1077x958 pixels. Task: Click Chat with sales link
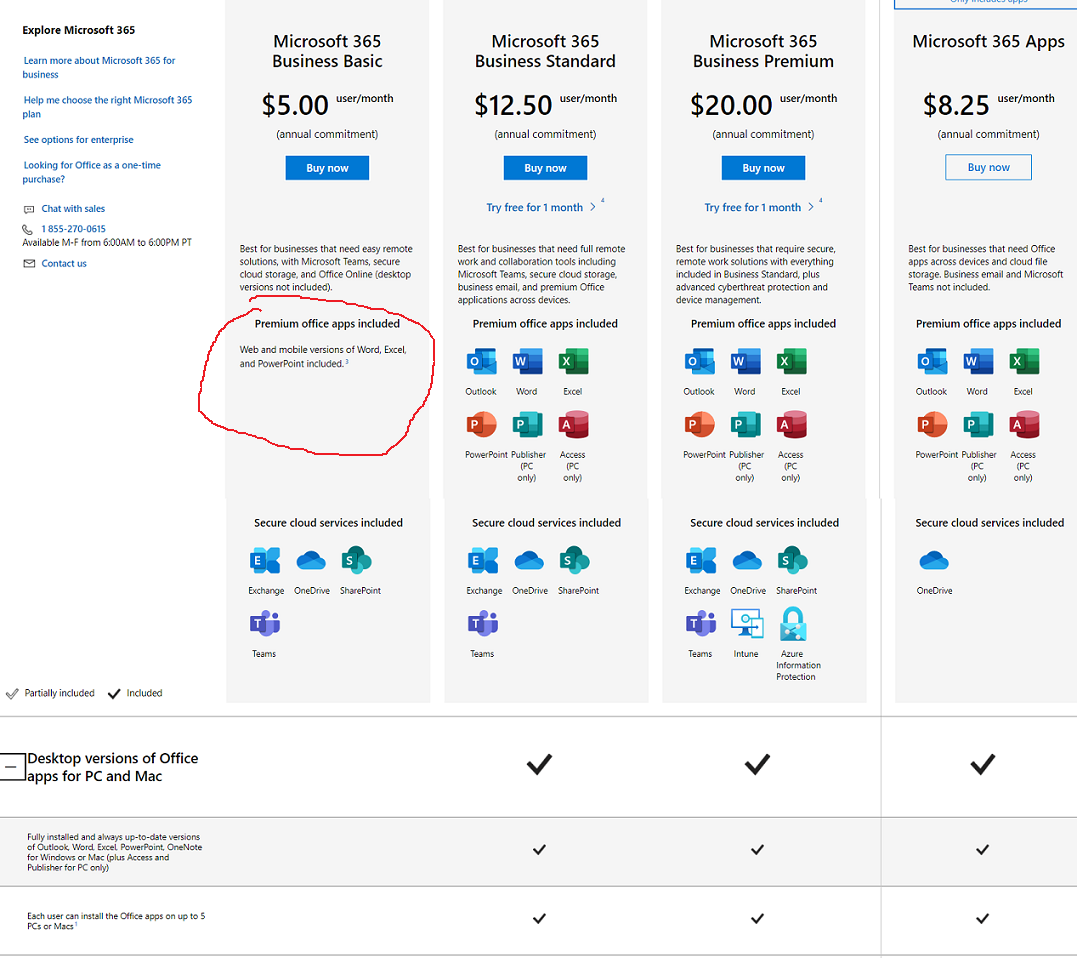click(73, 208)
